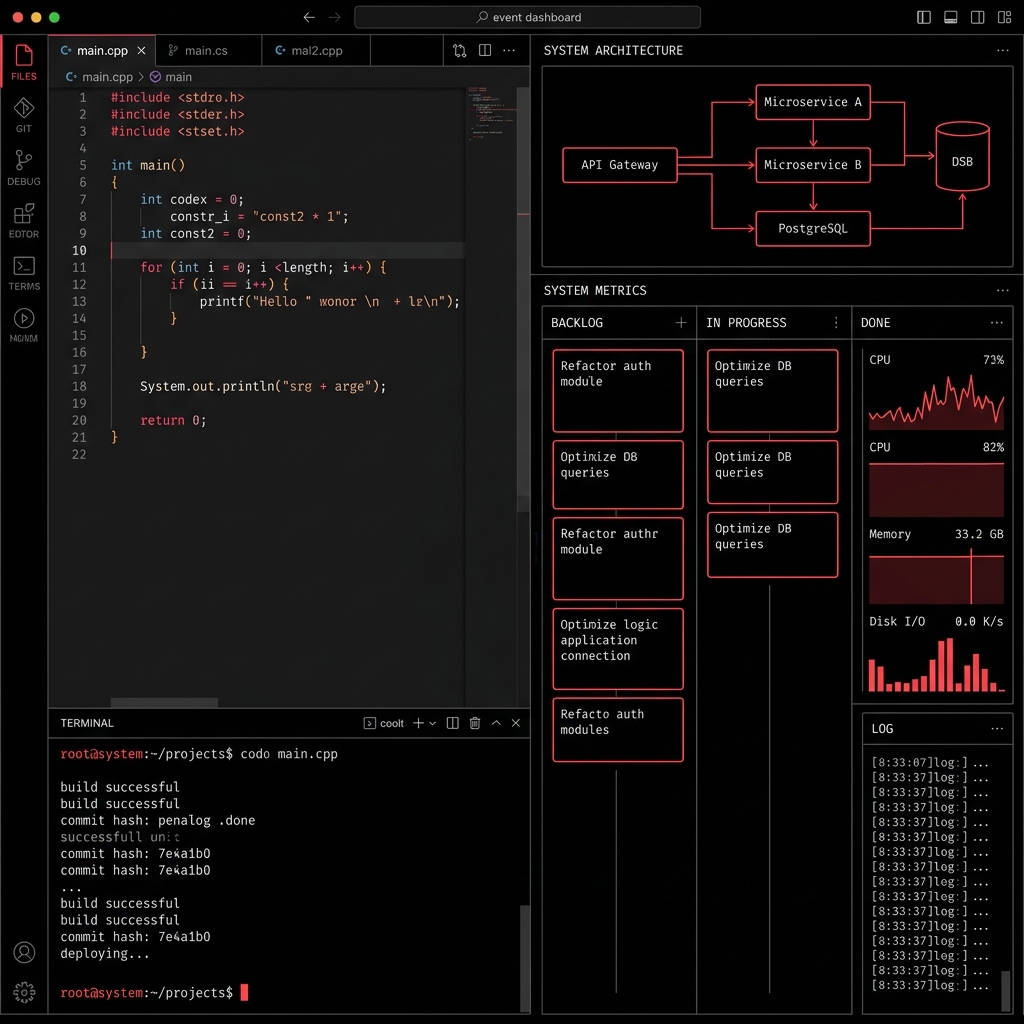The width and height of the screenshot is (1024, 1024).
Task: Open the Files sidebar panel
Action: pyautogui.click(x=24, y=62)
